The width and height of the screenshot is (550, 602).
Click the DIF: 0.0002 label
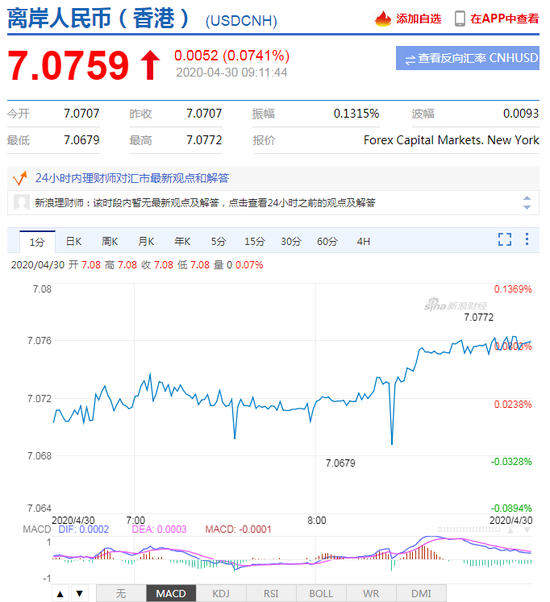pos(84,529)
